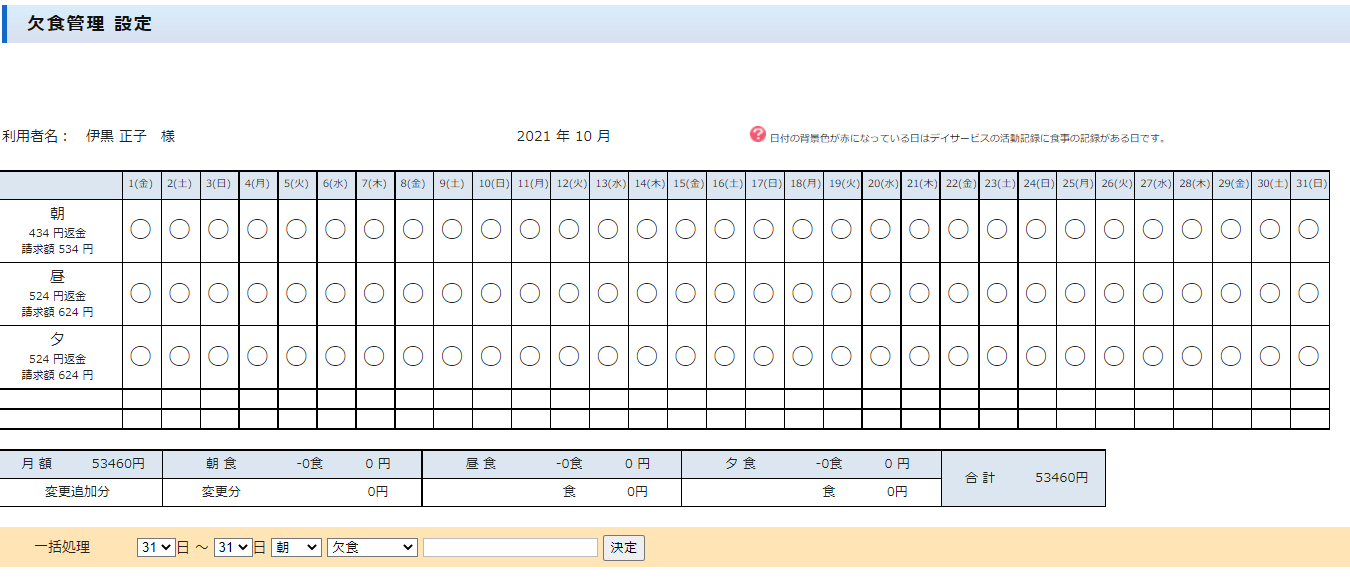Toggle breakfast circle for 1(金)
The image size is (1350, 580).
[141, 229]
